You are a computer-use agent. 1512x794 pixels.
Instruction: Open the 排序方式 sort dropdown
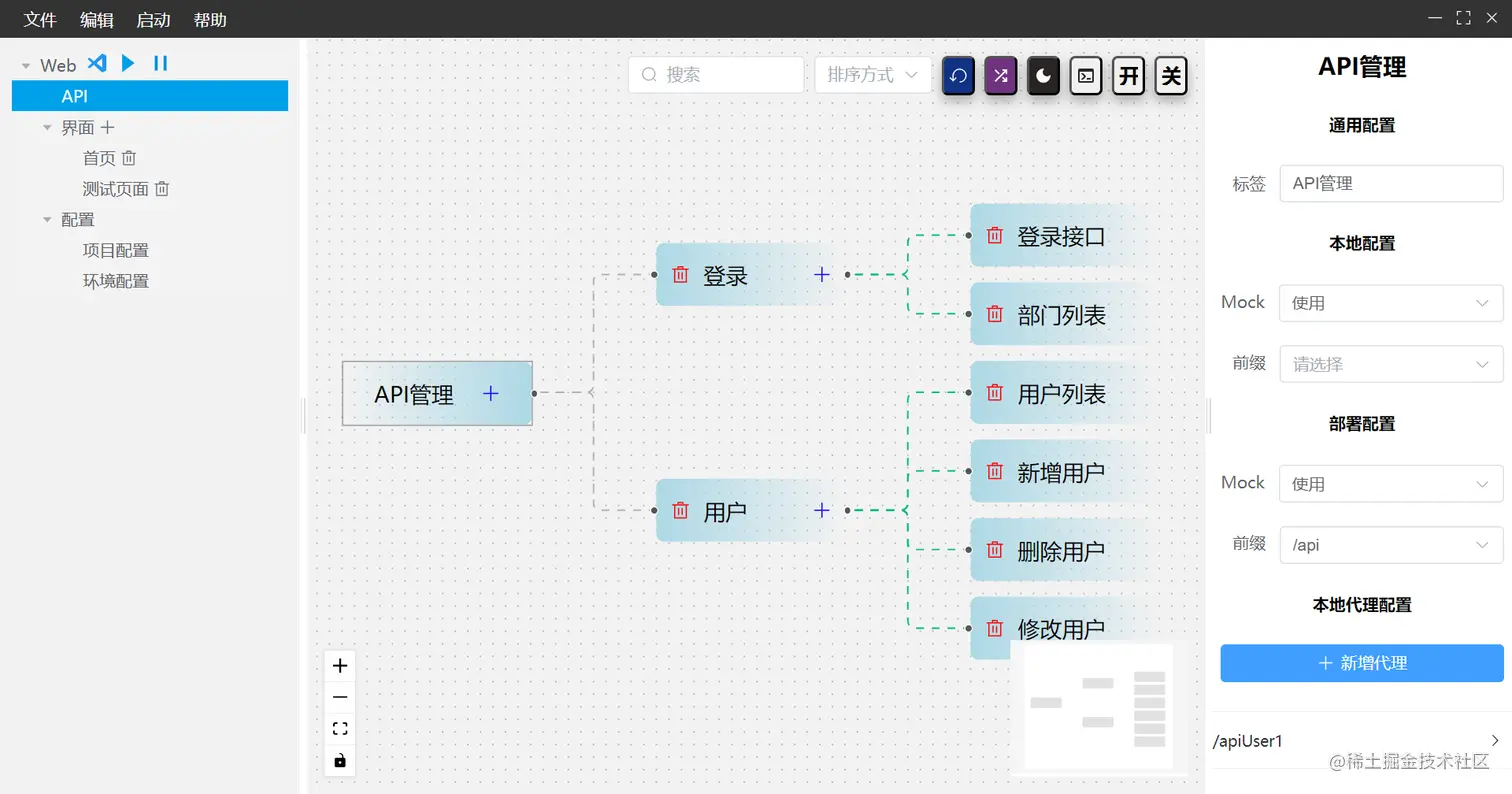click(872, 75)
